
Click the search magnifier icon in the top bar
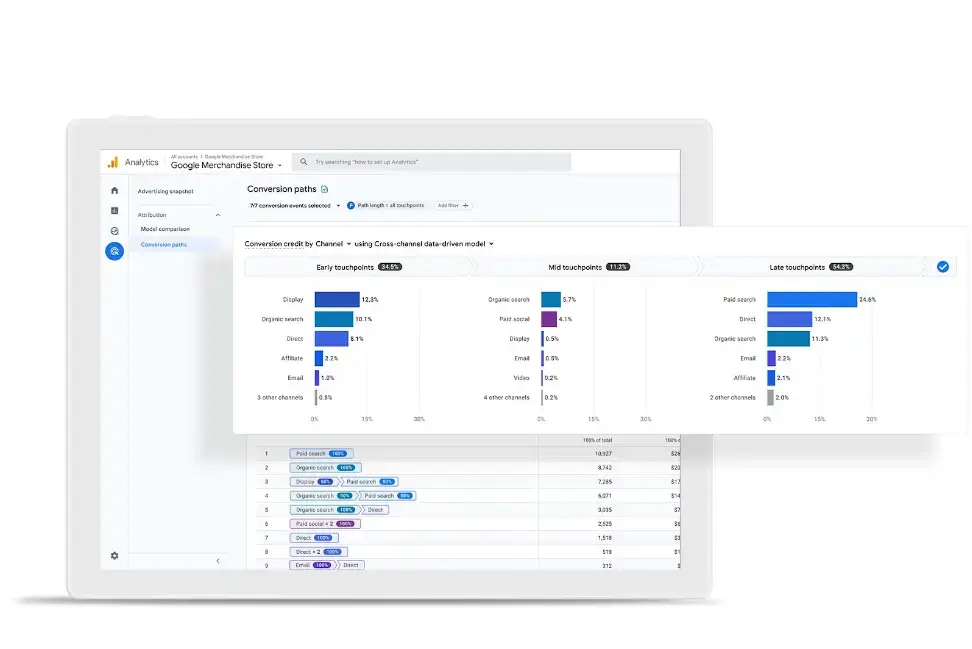(302, 162)
